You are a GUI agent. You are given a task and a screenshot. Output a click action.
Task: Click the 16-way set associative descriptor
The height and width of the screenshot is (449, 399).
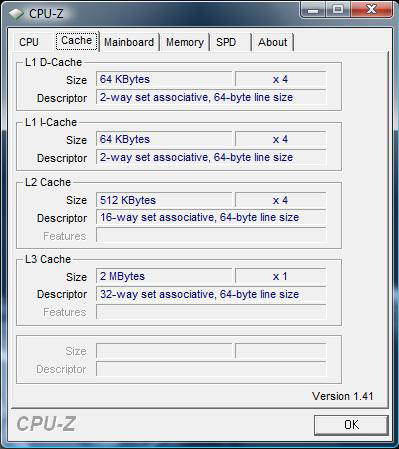(x=211, y=218)
